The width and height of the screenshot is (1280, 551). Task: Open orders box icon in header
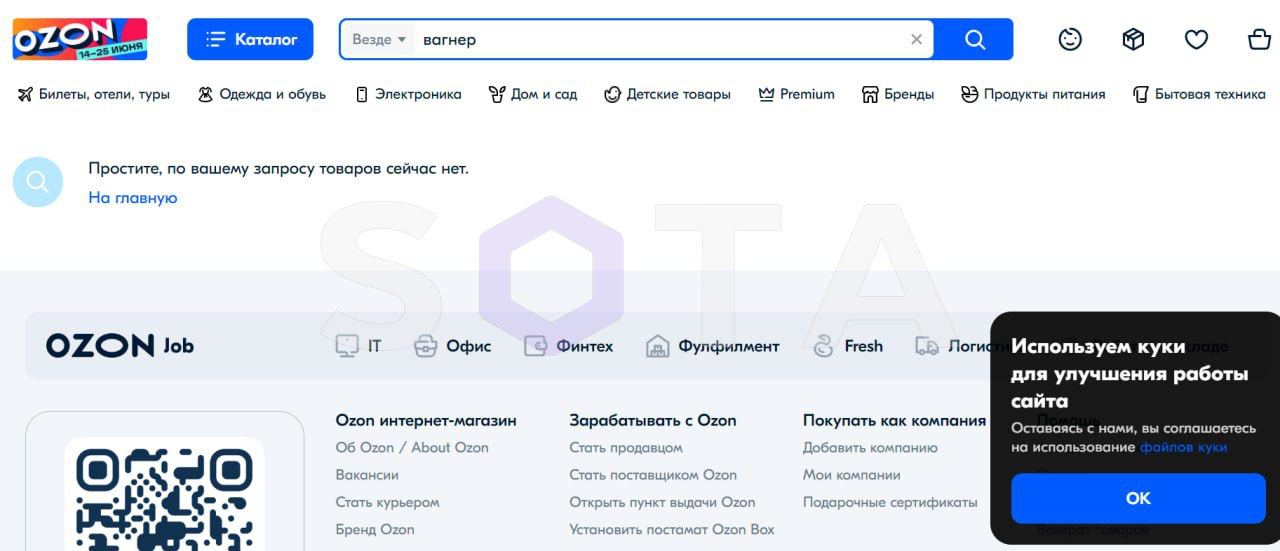coord(1133,40)
